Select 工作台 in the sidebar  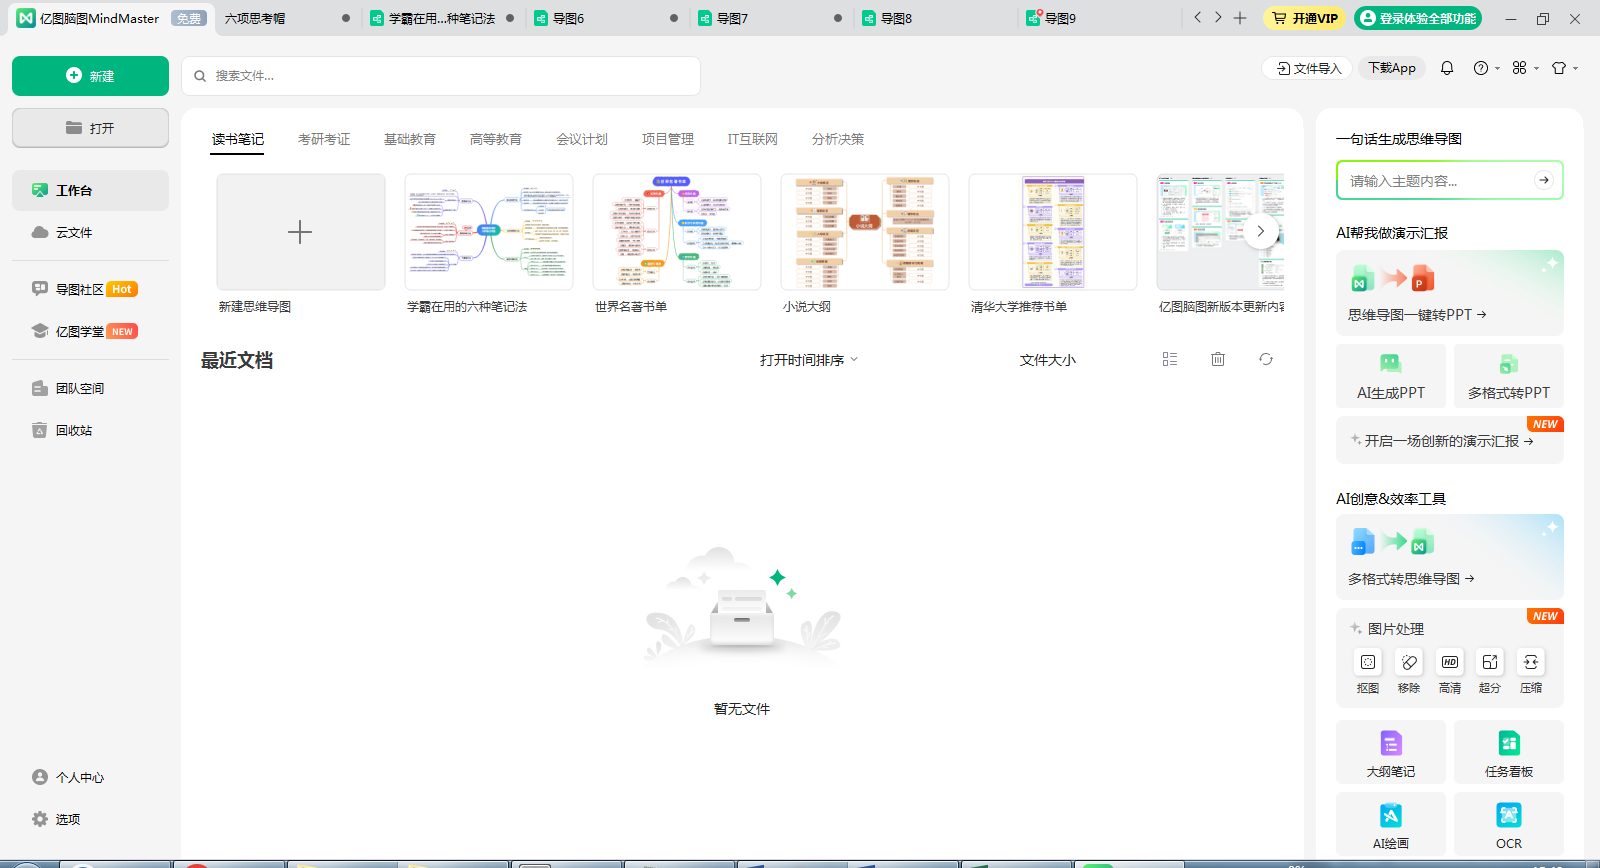click(90, 190)
